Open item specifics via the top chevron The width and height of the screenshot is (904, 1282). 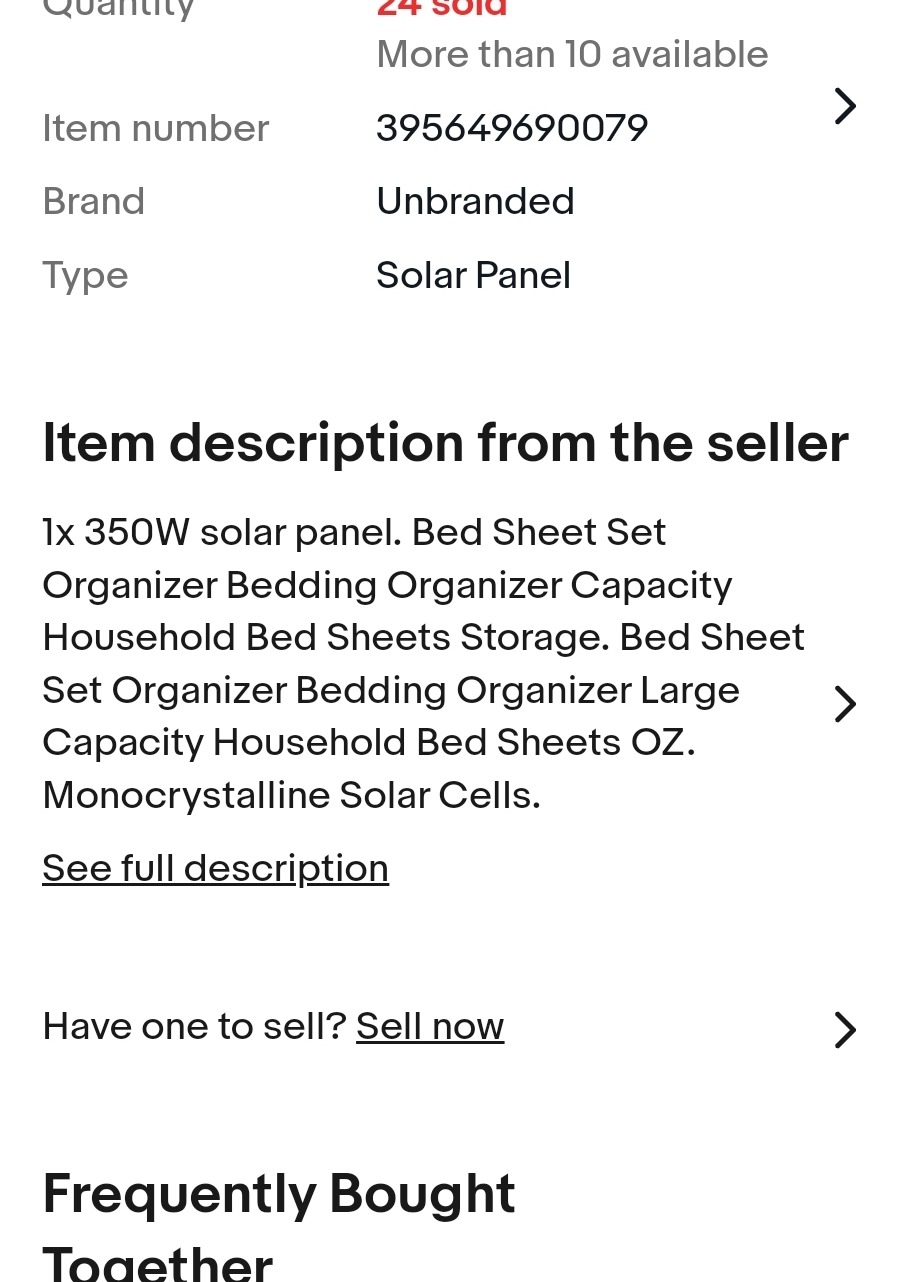[845, 106]
